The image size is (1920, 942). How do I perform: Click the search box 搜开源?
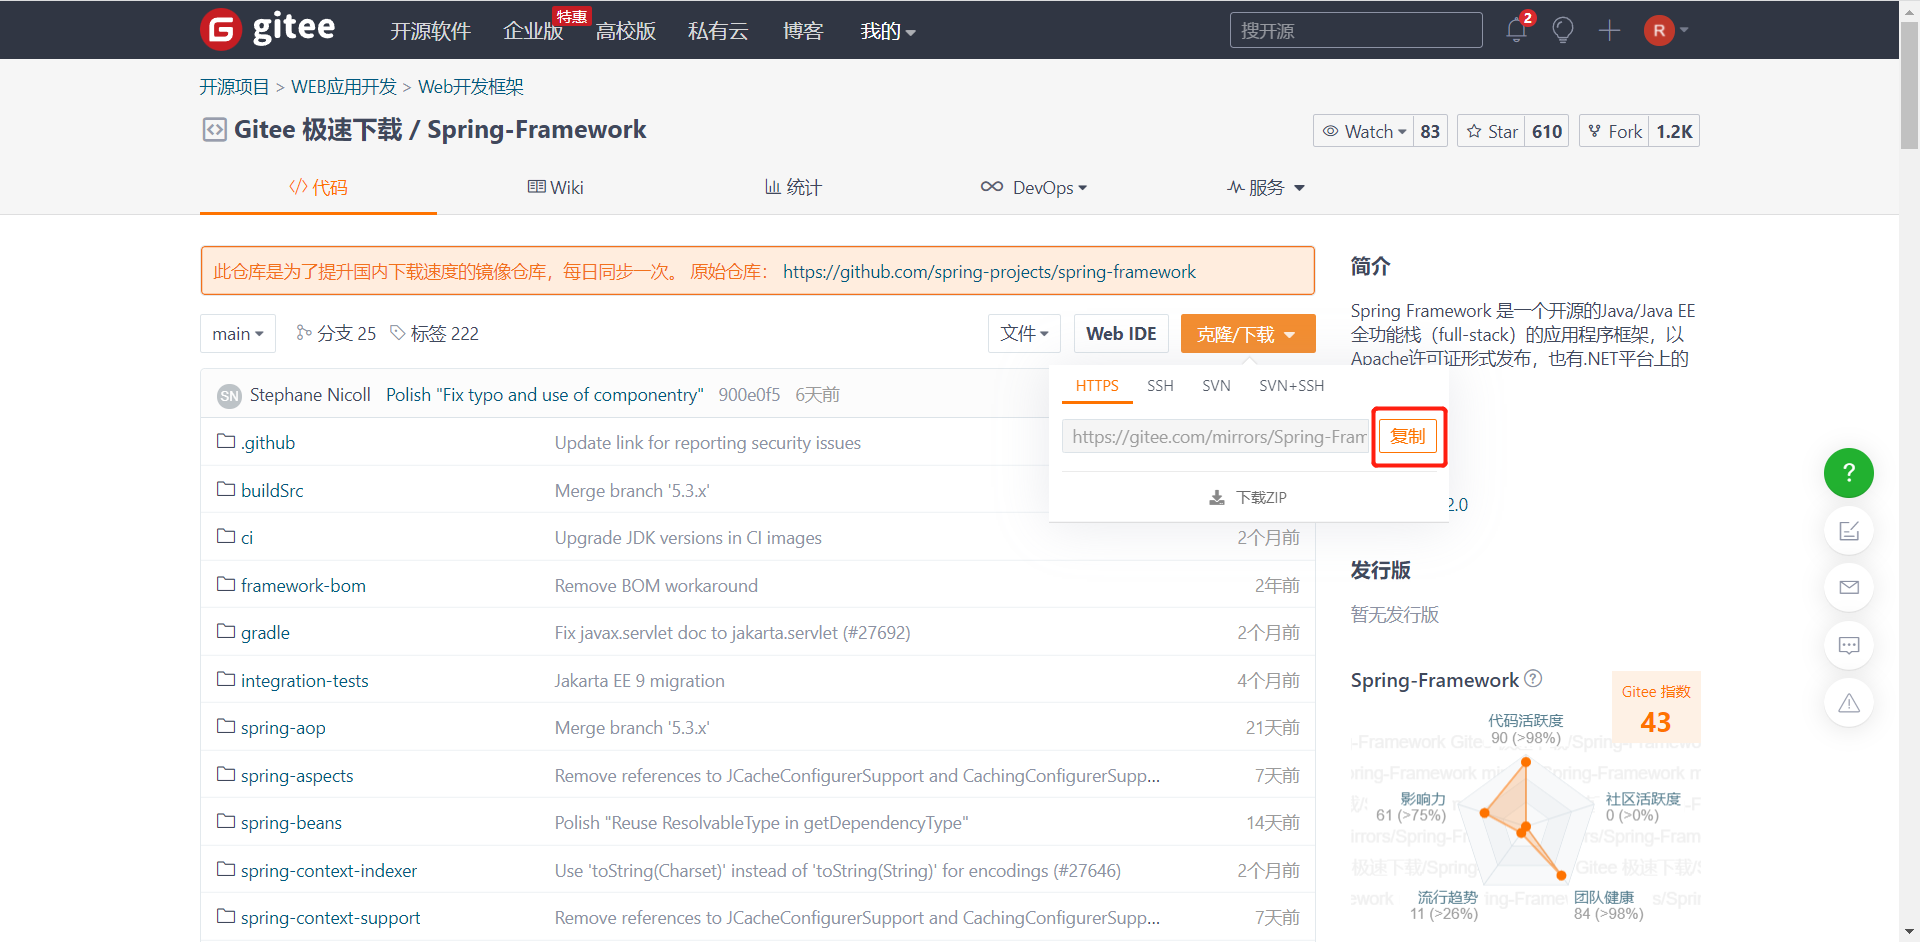[1356, 30]
